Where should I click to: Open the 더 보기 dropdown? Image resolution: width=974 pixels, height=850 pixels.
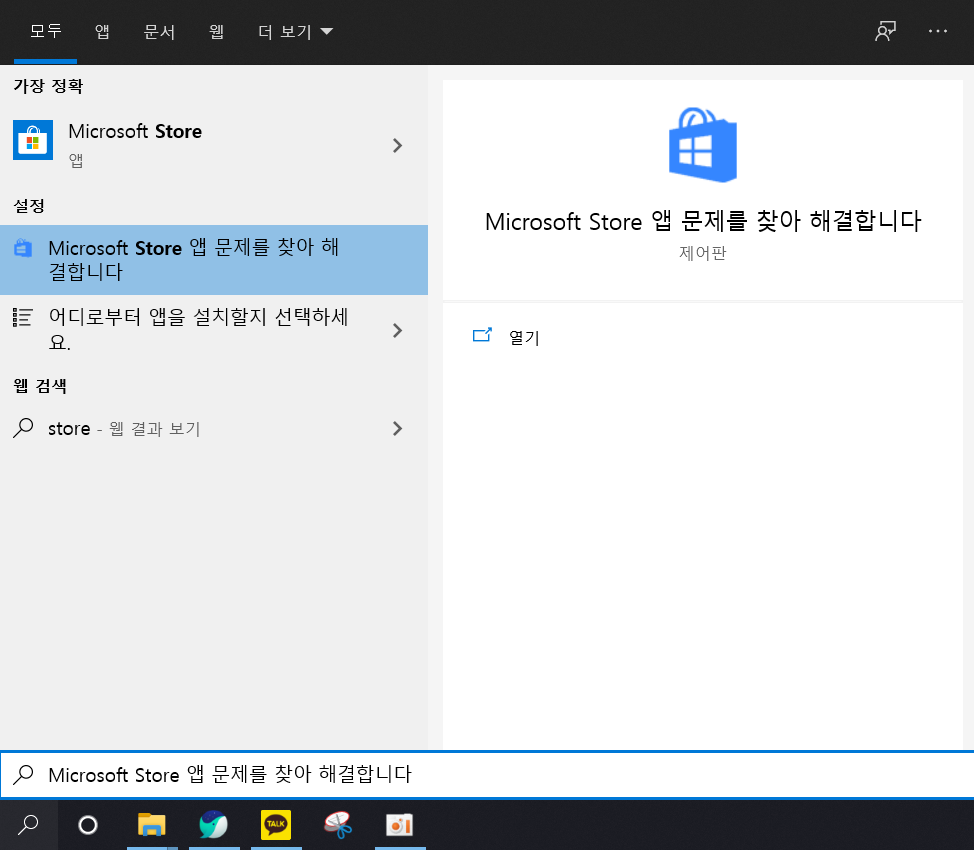[x=296, y=31]
